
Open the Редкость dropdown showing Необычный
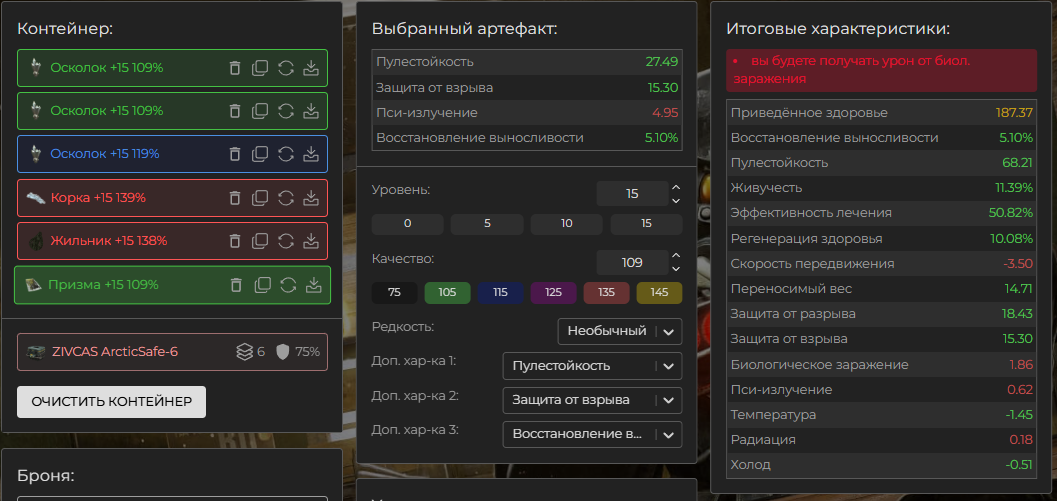(620, 331)
